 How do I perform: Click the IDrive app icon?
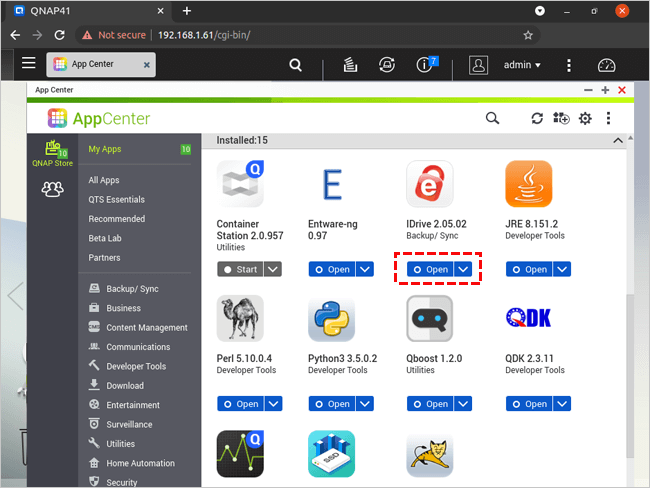pos(429,184)
